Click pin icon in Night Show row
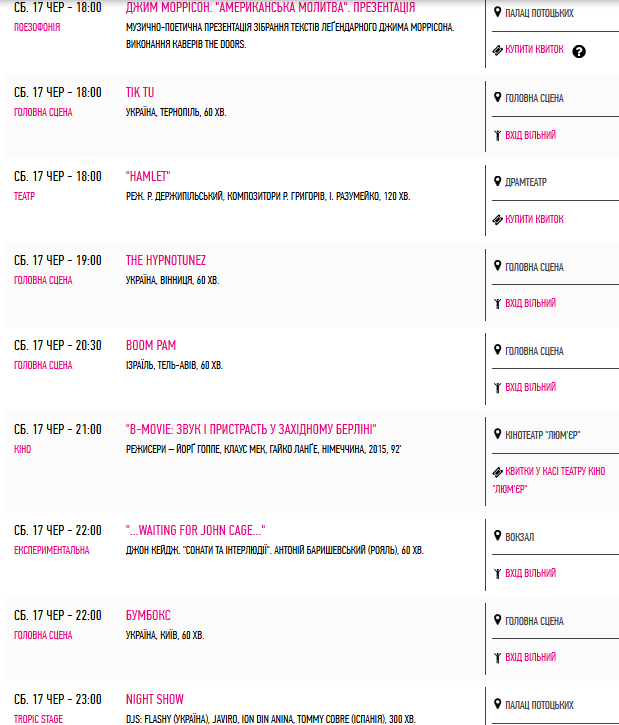This screenshot has width=619, height=725. (497, 704)
